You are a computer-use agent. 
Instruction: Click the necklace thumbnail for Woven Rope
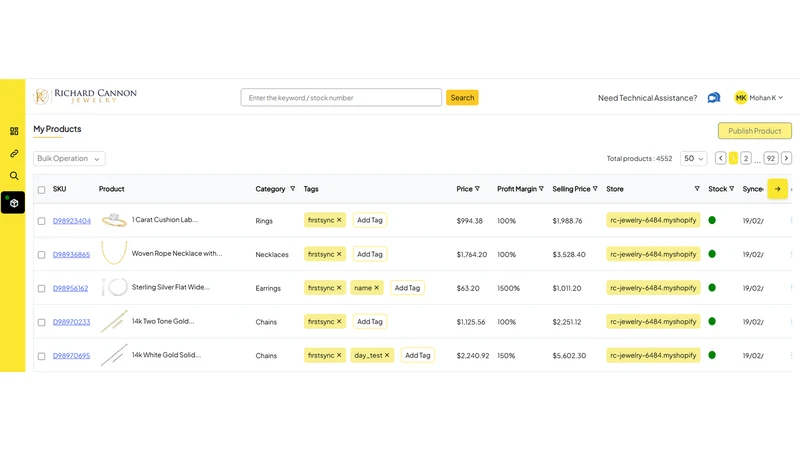(x=114, y=253)
